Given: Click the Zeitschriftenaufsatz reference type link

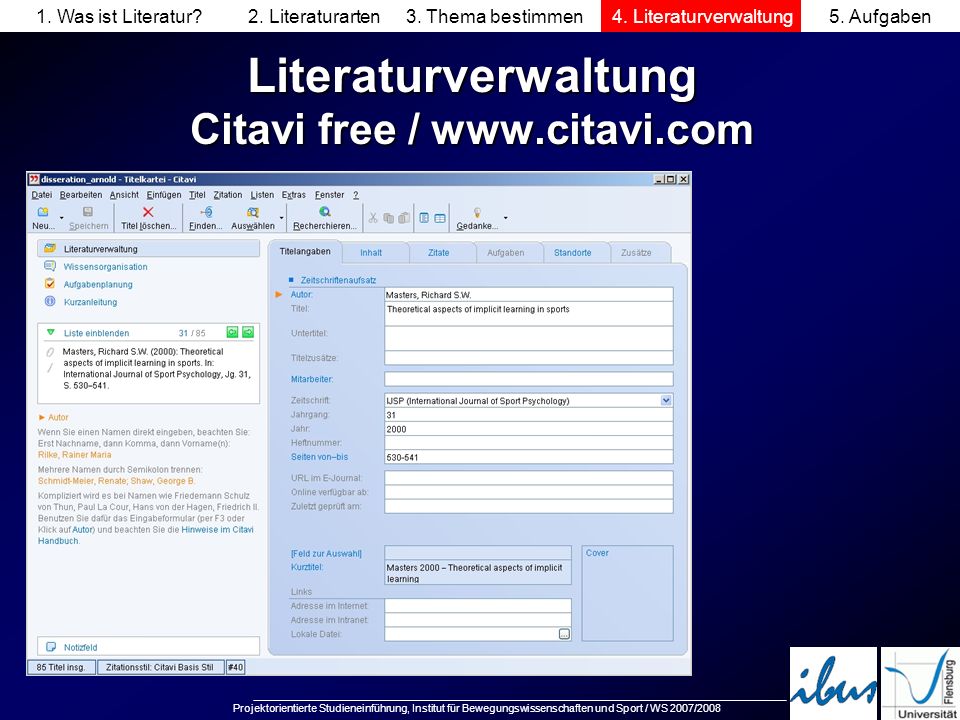Looking at the screenshot, I should click(338, 280).
